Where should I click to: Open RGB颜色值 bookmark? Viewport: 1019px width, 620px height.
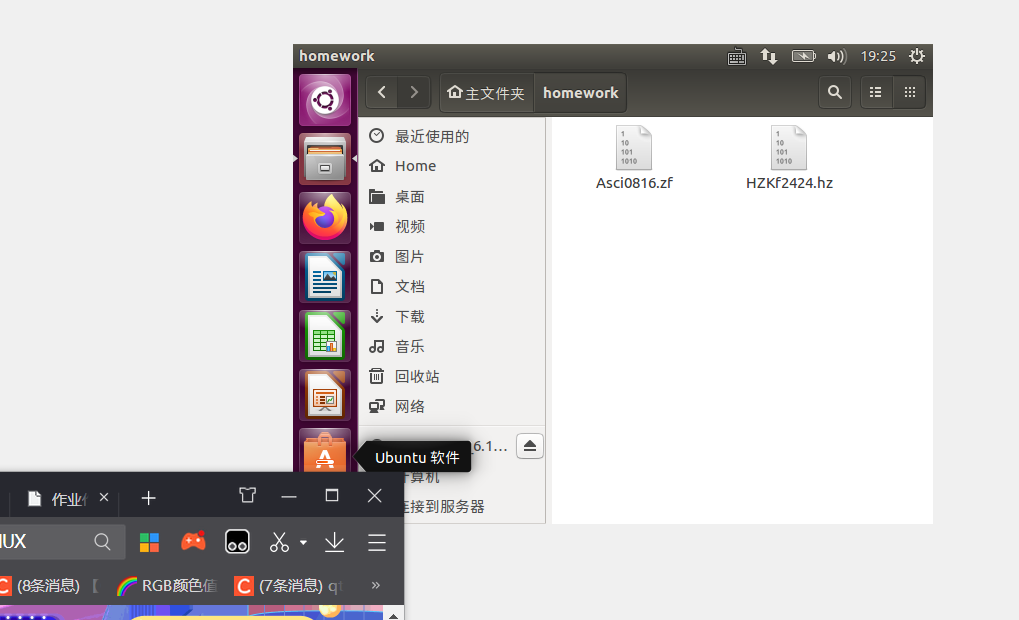(x=166, y=586)
